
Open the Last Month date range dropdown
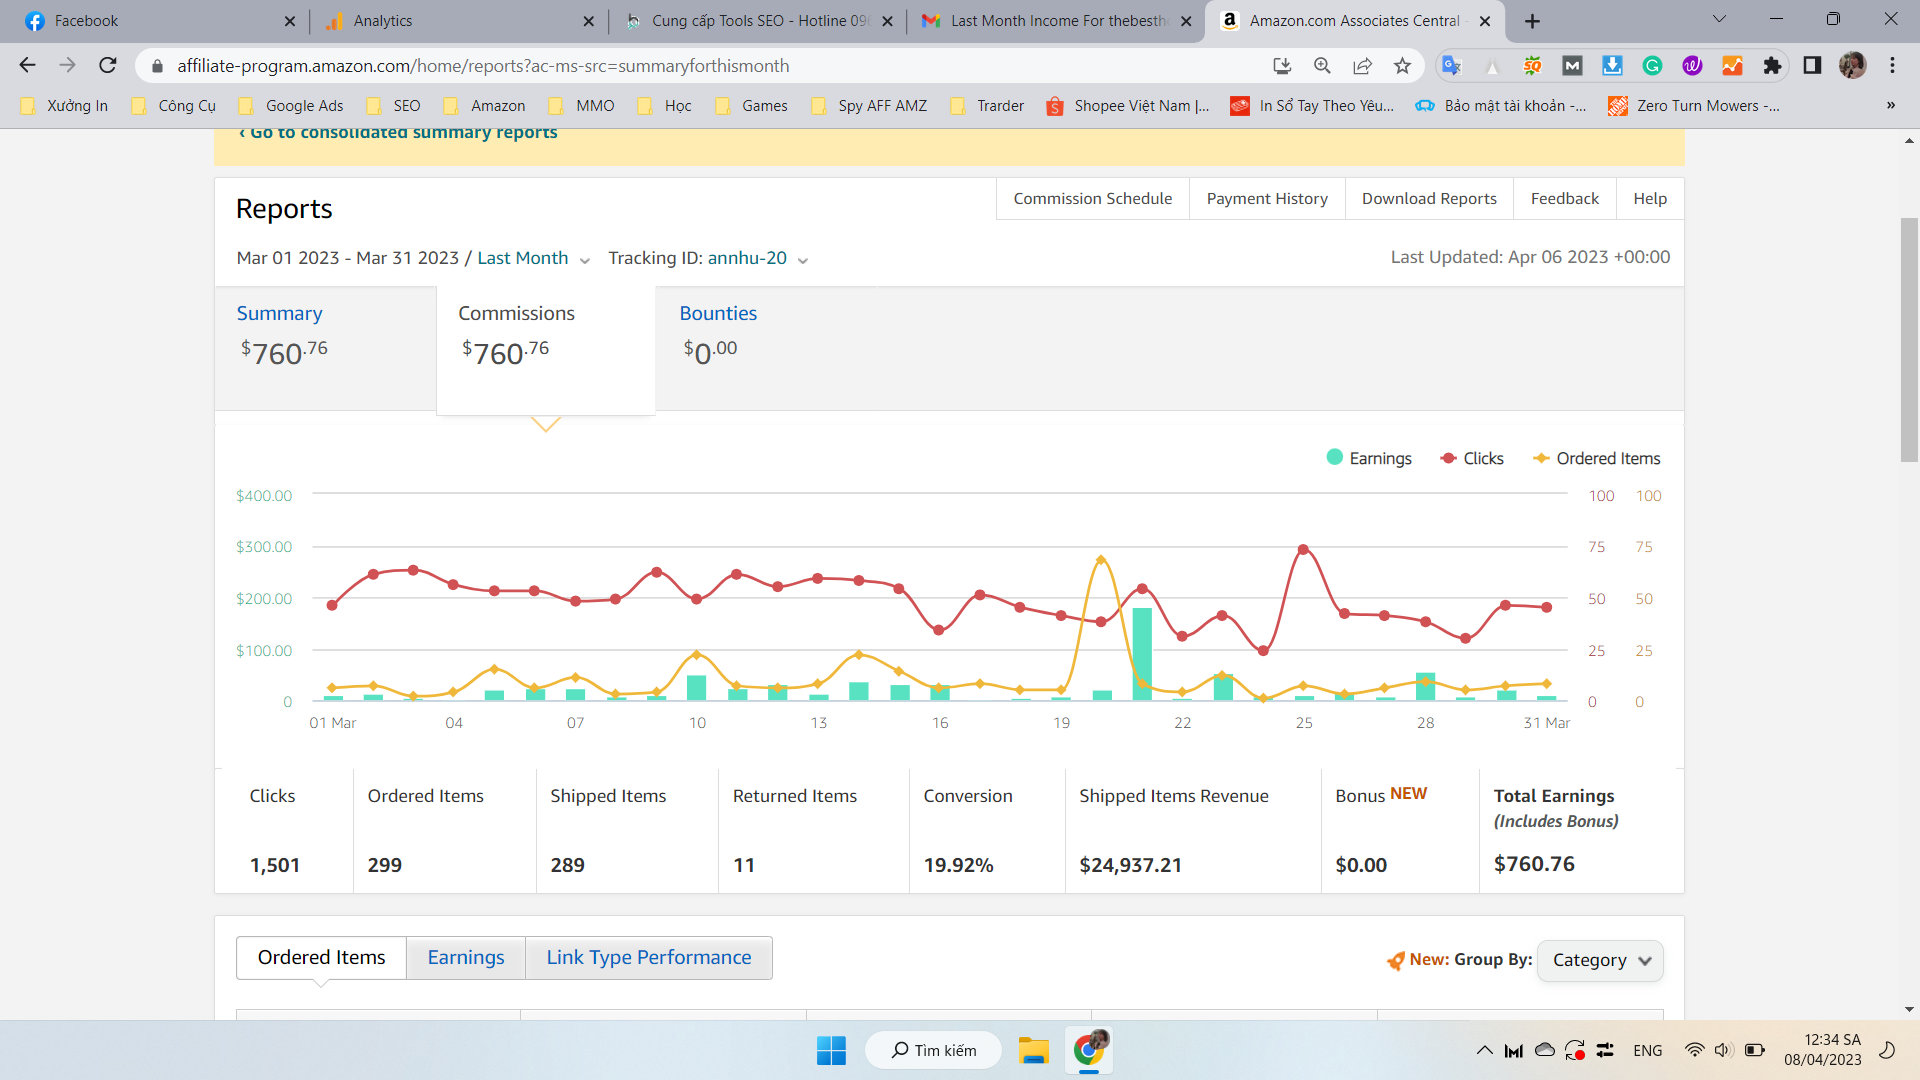[534, 258]
